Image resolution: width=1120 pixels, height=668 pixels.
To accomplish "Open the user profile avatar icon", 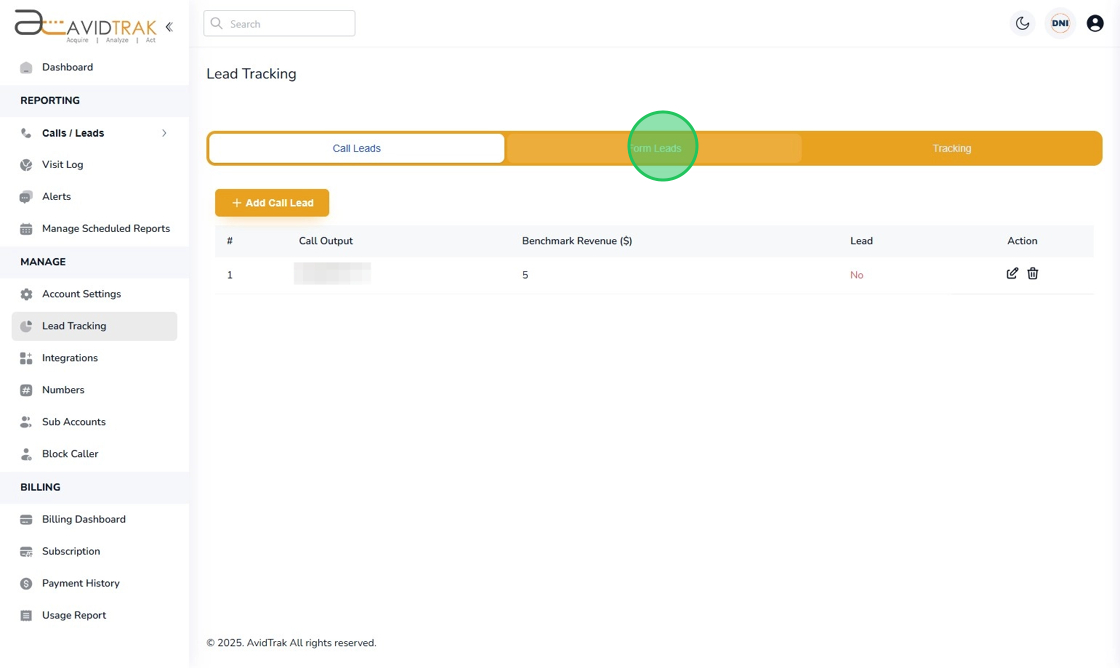I will (x=1095, y=24).
